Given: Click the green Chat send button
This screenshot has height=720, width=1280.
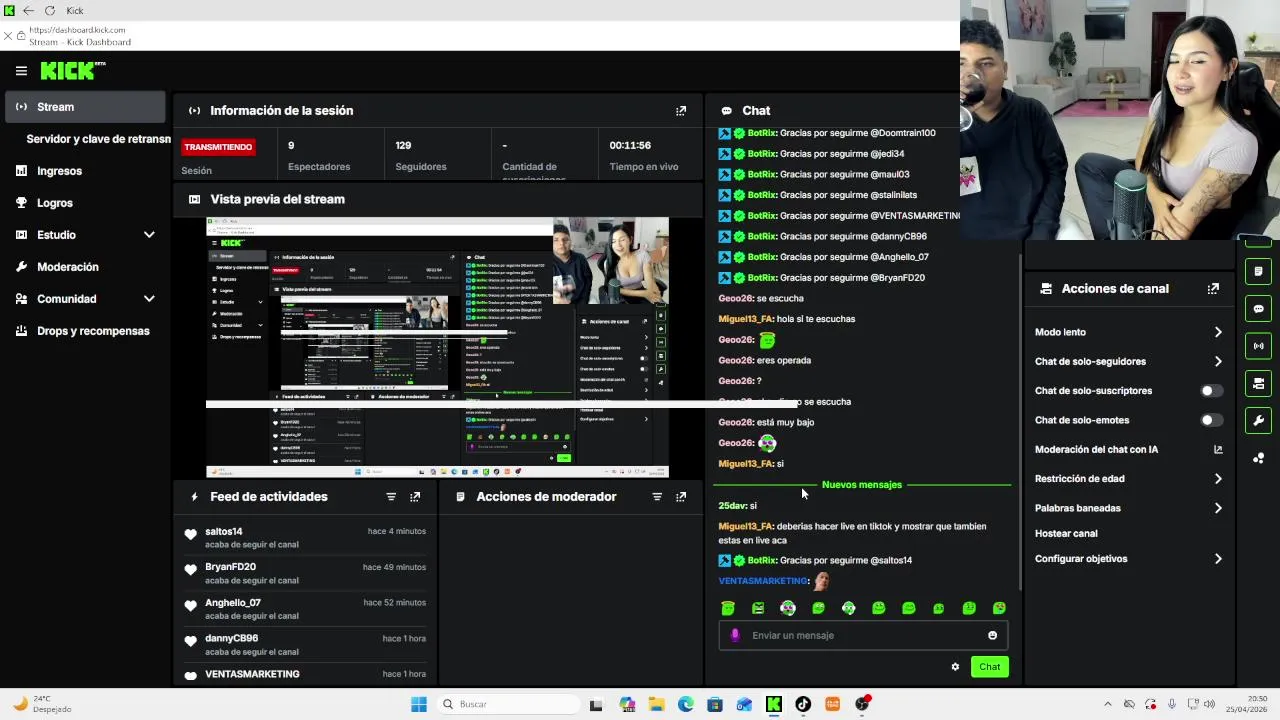Looking at the screenshot, I should (x=989, y=667).
